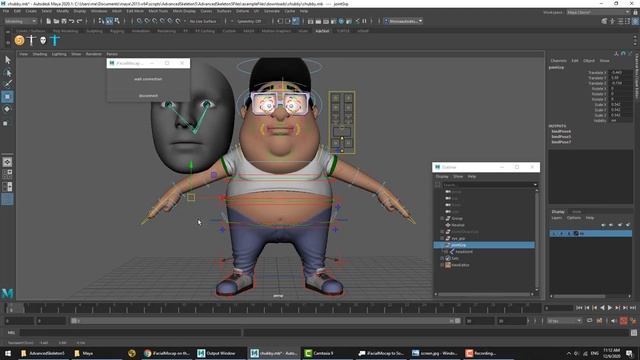Open the Render View icon
The width and height of the screenshot is (640, 360).
click(311, 21)
